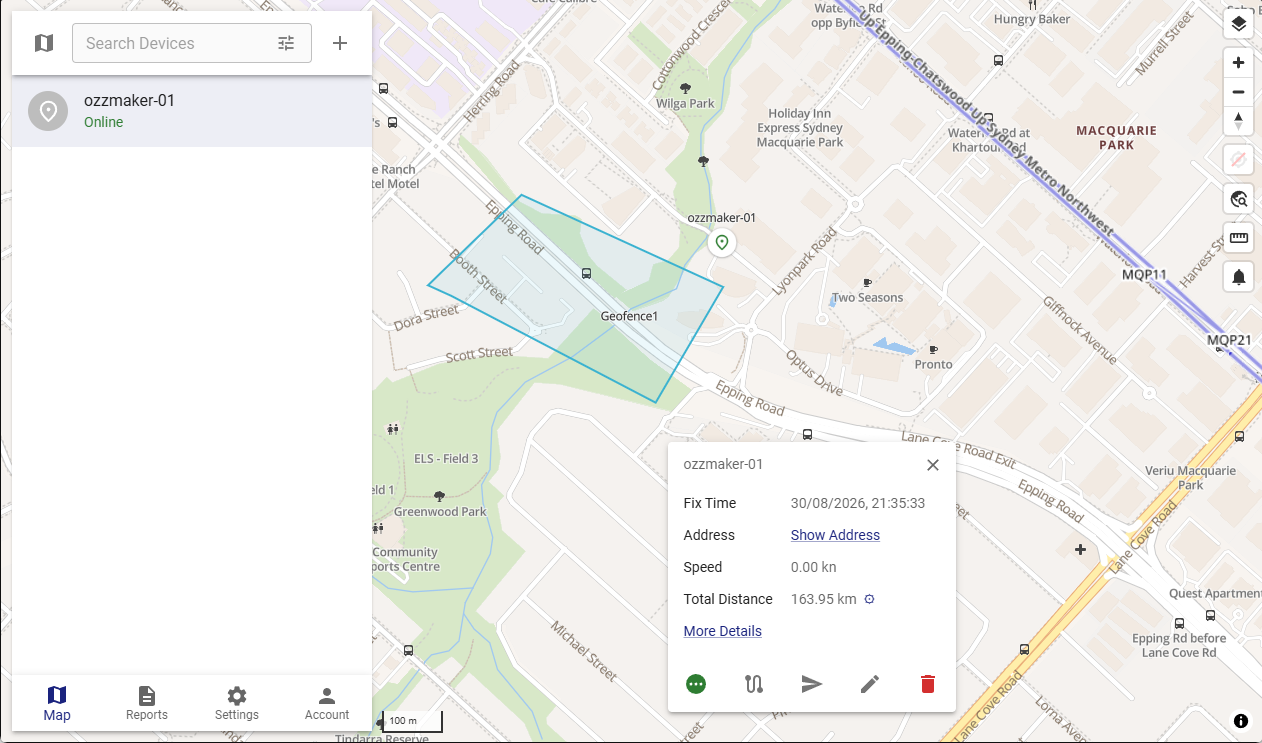The height and width of the screenshot is (743, 1262).
Task: Open the Settings tab
Action: coord(237,703)
